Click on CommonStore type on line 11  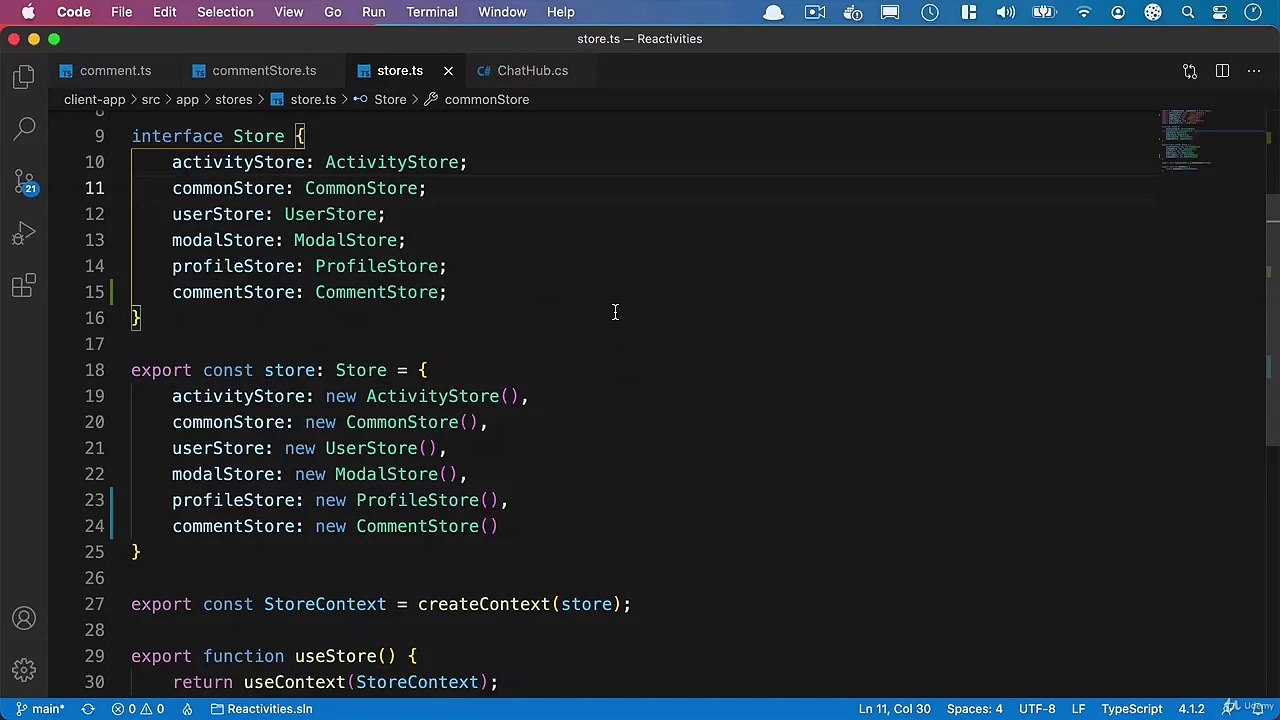tap(360, 188)
